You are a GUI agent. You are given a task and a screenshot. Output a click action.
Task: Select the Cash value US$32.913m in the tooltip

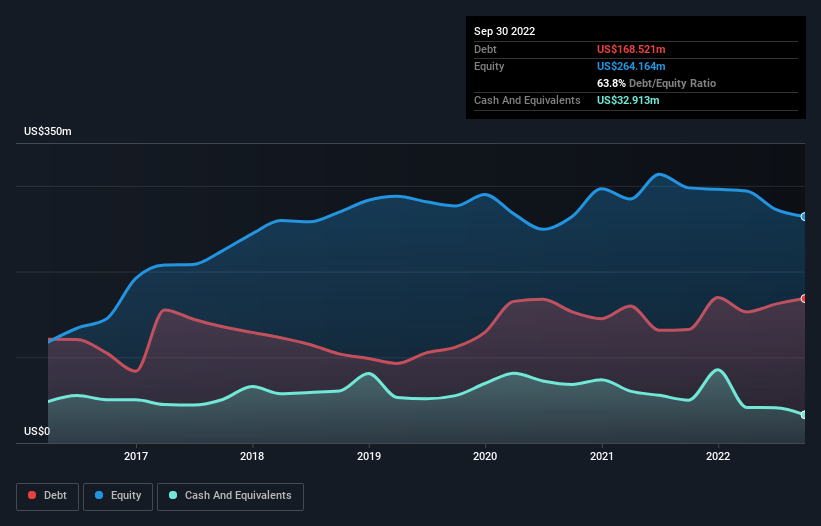tap(628, 100)
